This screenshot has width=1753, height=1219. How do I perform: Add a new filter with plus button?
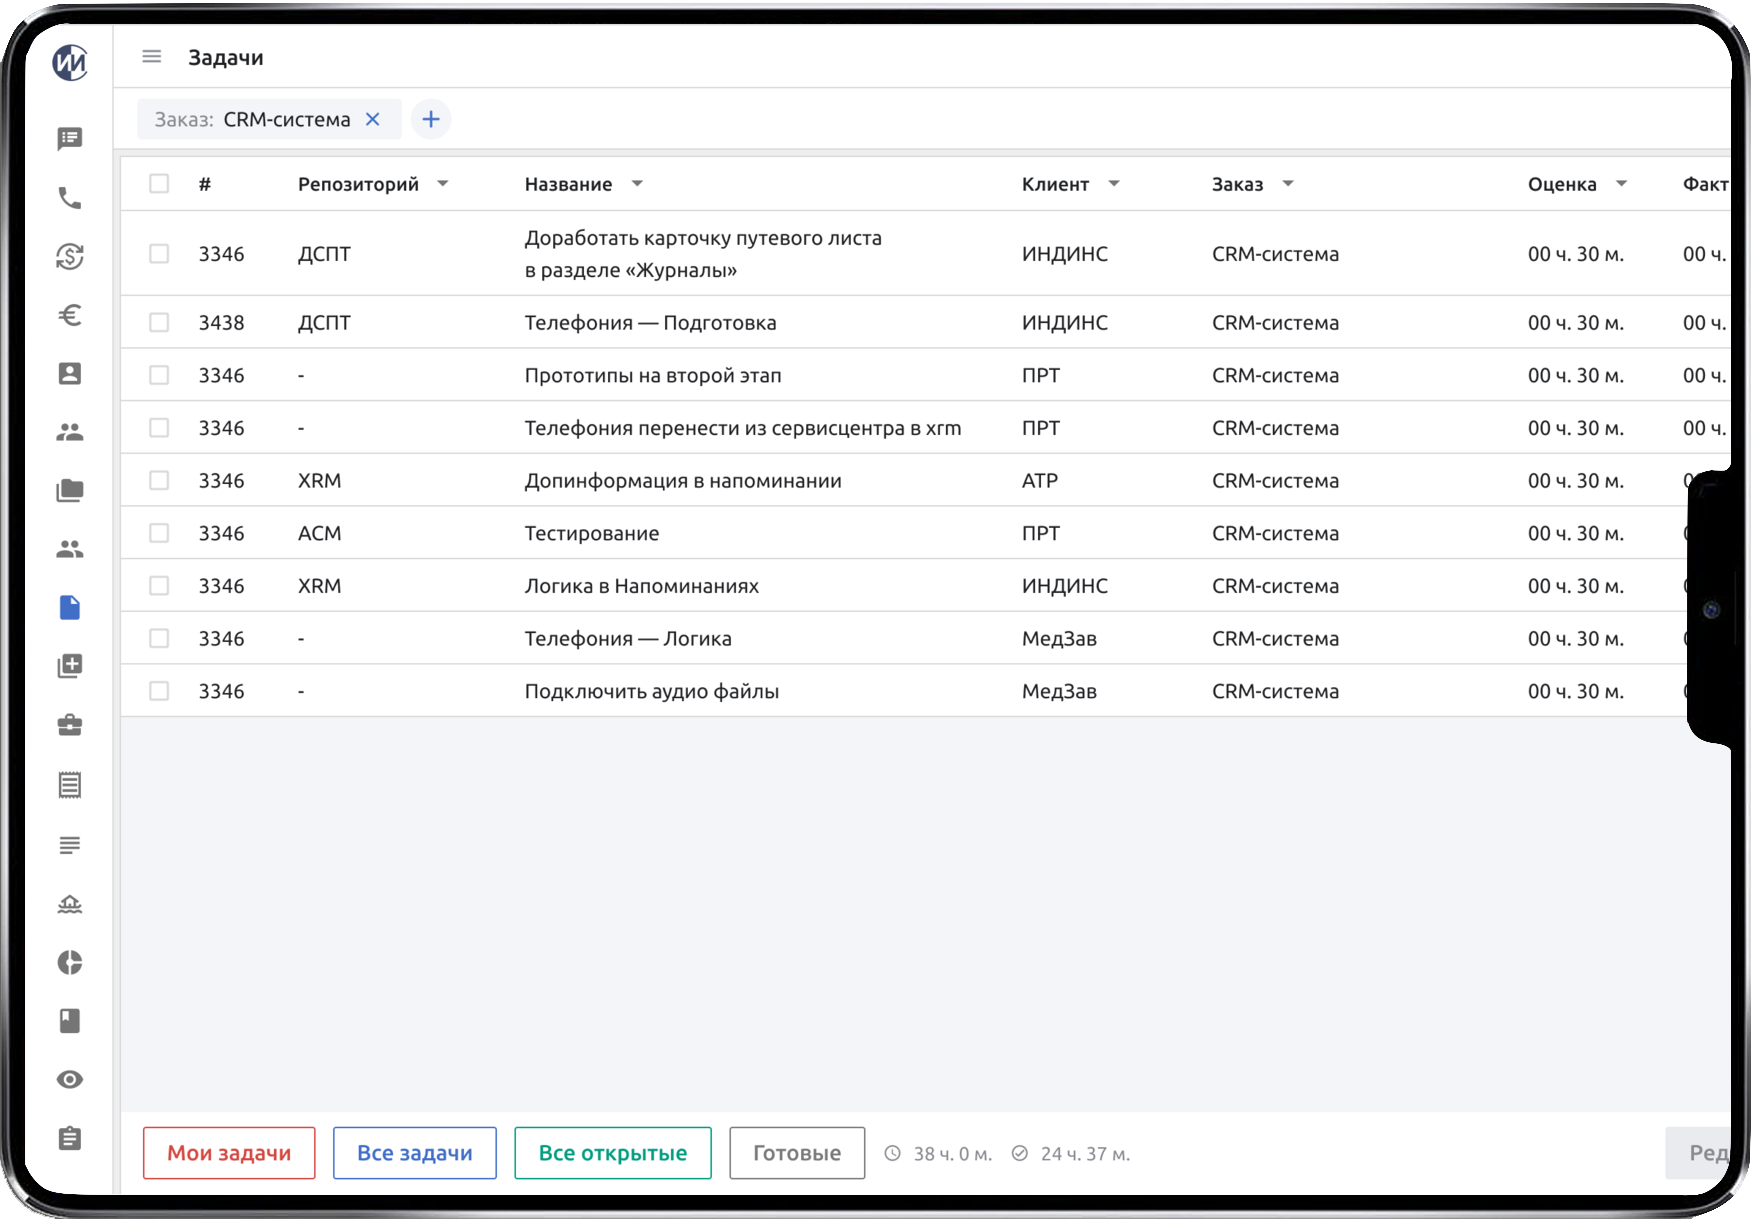coord(431,119)
